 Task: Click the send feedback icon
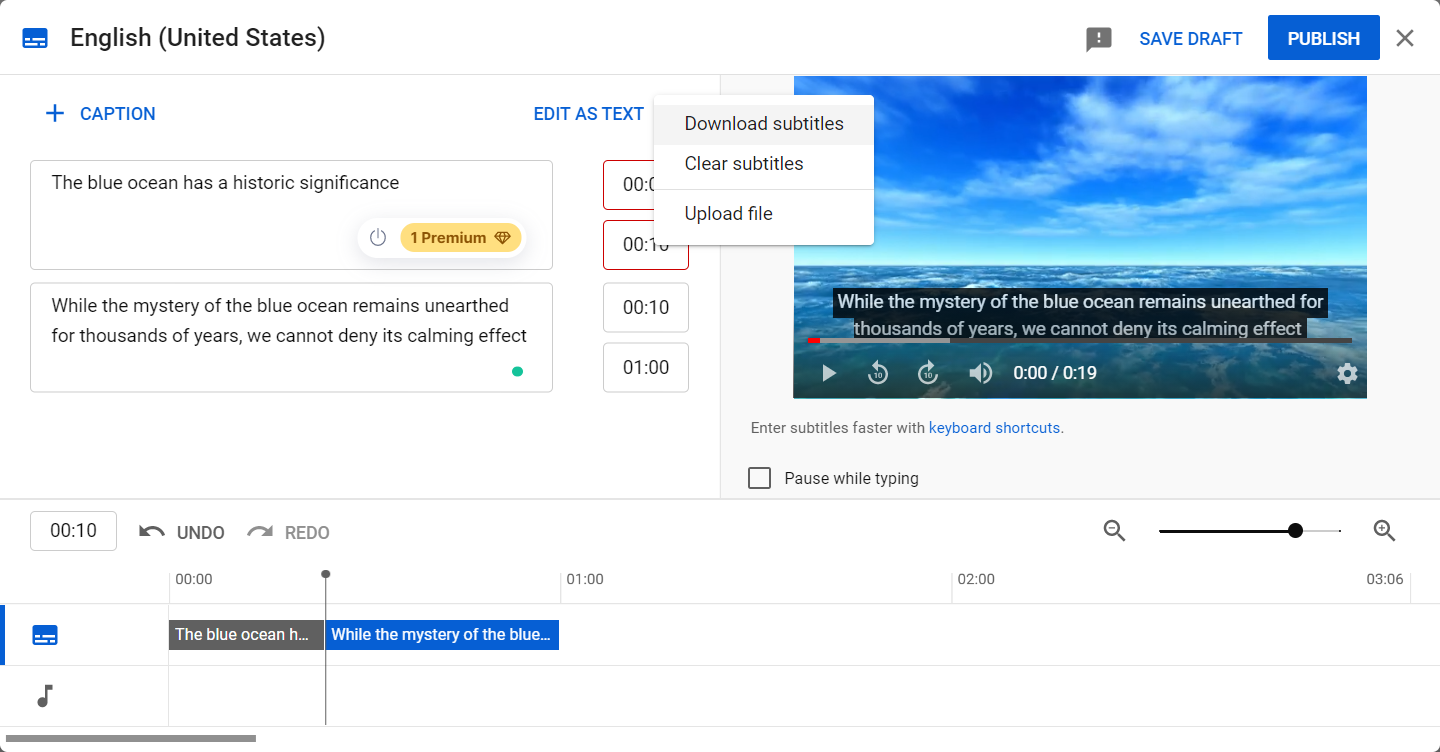point(1099,39)
